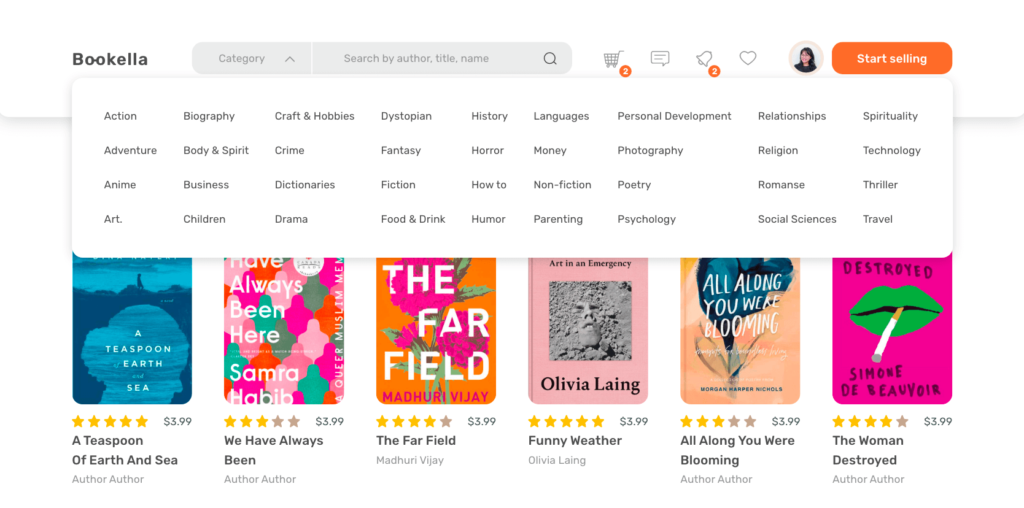Click the title The Far Field
The height and width of the screenshot is (508, 1024).
point(415,441)
